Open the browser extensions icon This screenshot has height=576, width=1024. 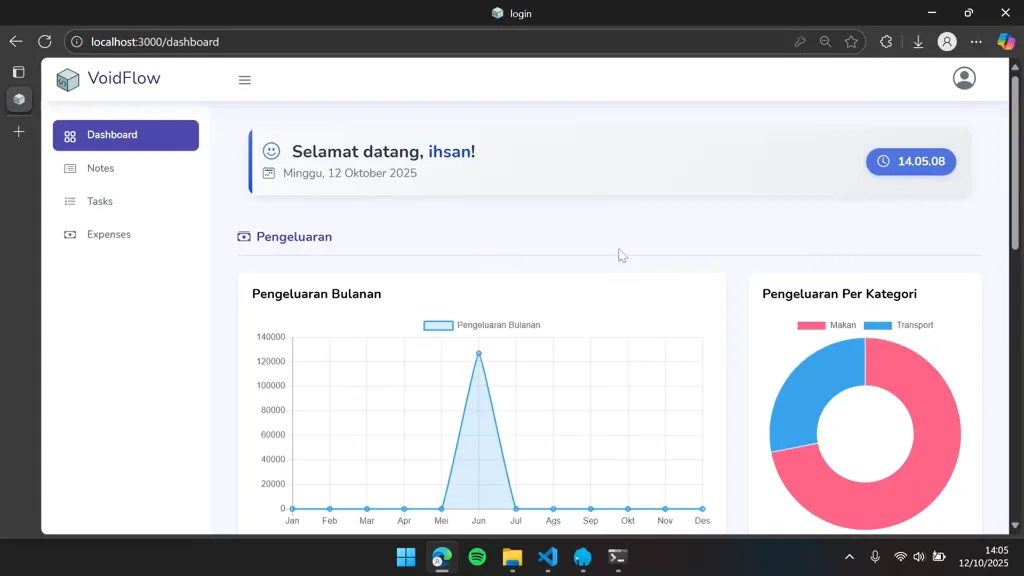(886, 42)
